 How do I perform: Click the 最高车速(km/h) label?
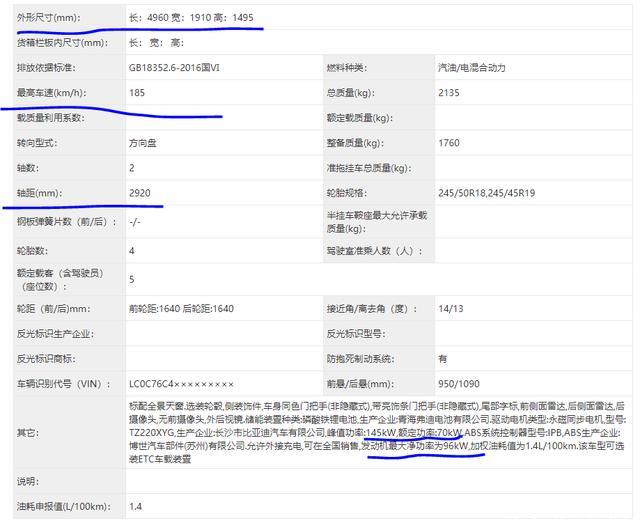pyautogui.click(x=51, y=93)
